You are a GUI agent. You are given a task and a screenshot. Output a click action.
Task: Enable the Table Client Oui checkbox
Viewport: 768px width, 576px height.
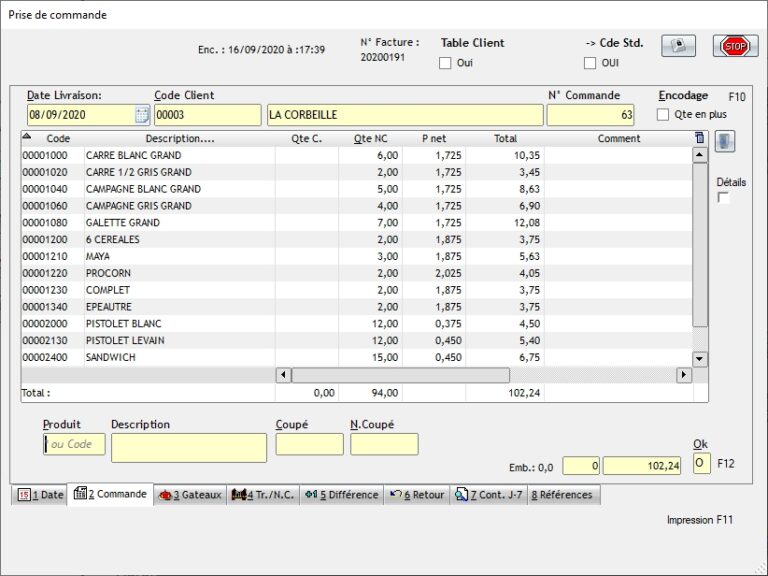(446, 64)
